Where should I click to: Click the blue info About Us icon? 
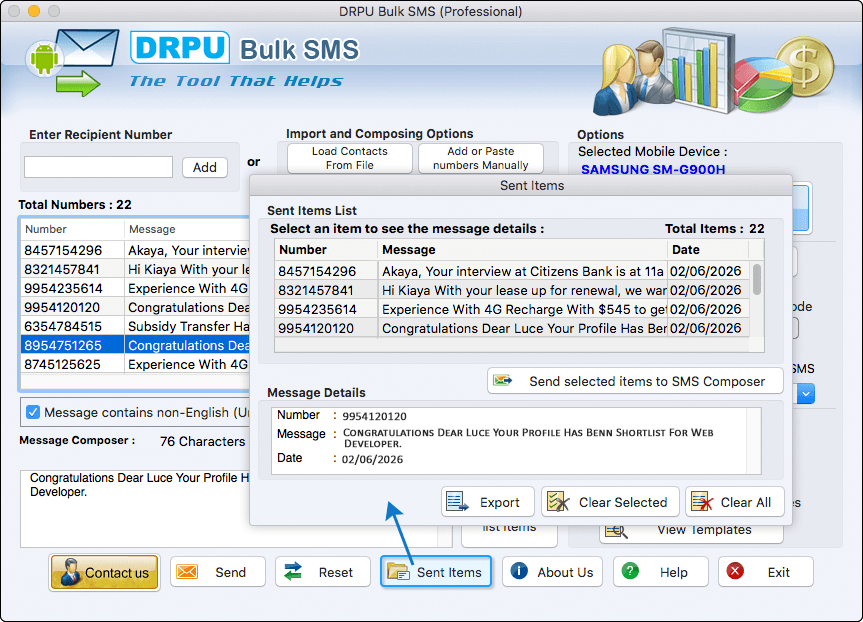pos(519,571)
